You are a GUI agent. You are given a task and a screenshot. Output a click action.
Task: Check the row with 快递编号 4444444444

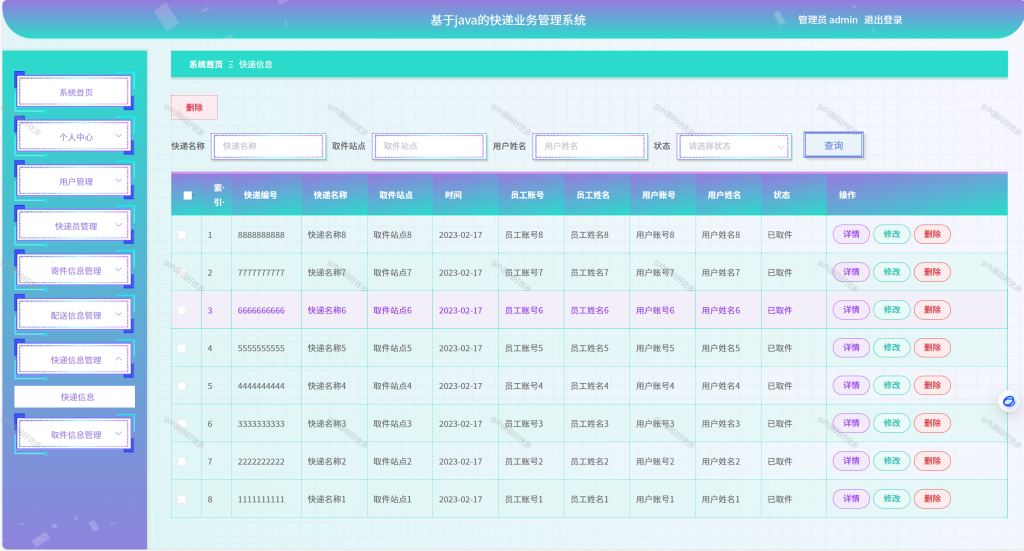tap(182, 386)
